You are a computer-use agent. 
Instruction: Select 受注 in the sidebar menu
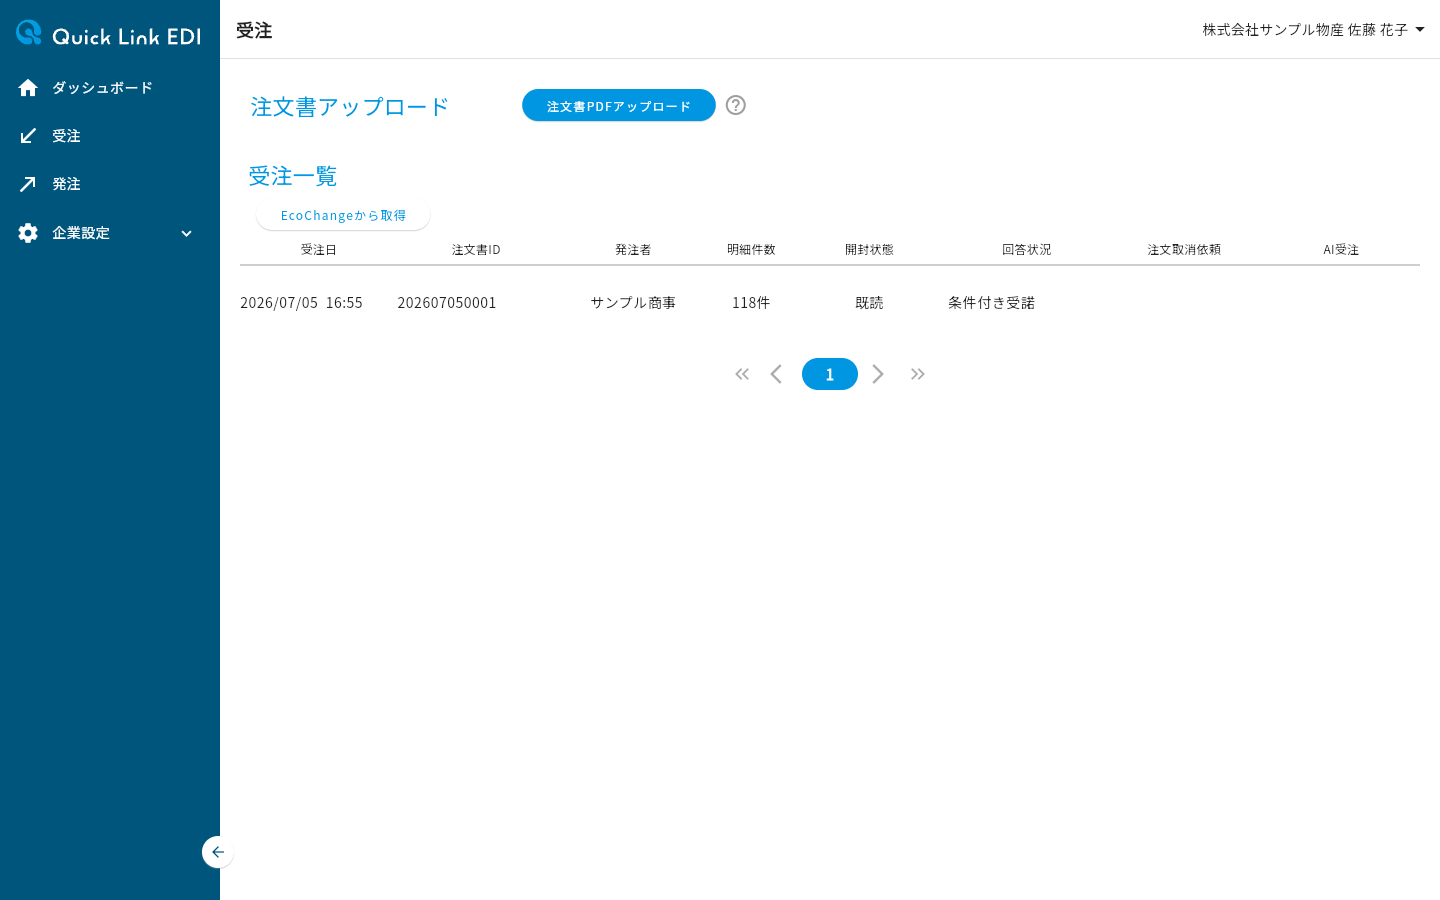[x=66, y=136]
